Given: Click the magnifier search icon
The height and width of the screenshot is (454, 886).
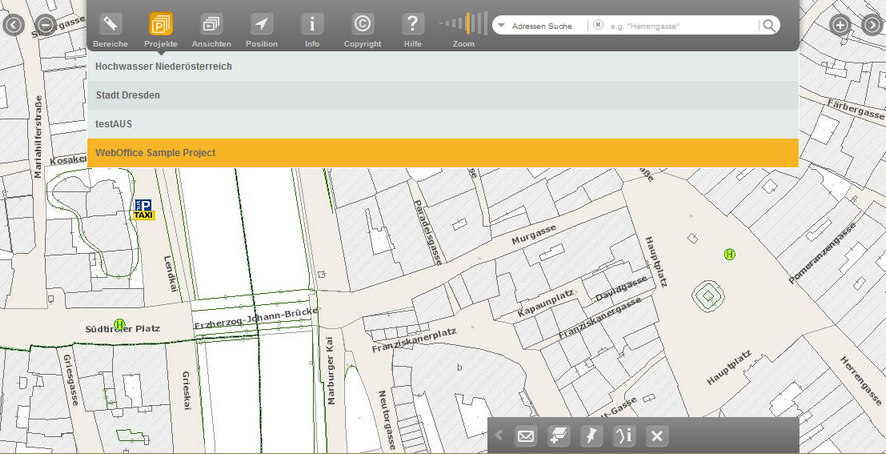Looking at the screenshot, I should 768,25.
